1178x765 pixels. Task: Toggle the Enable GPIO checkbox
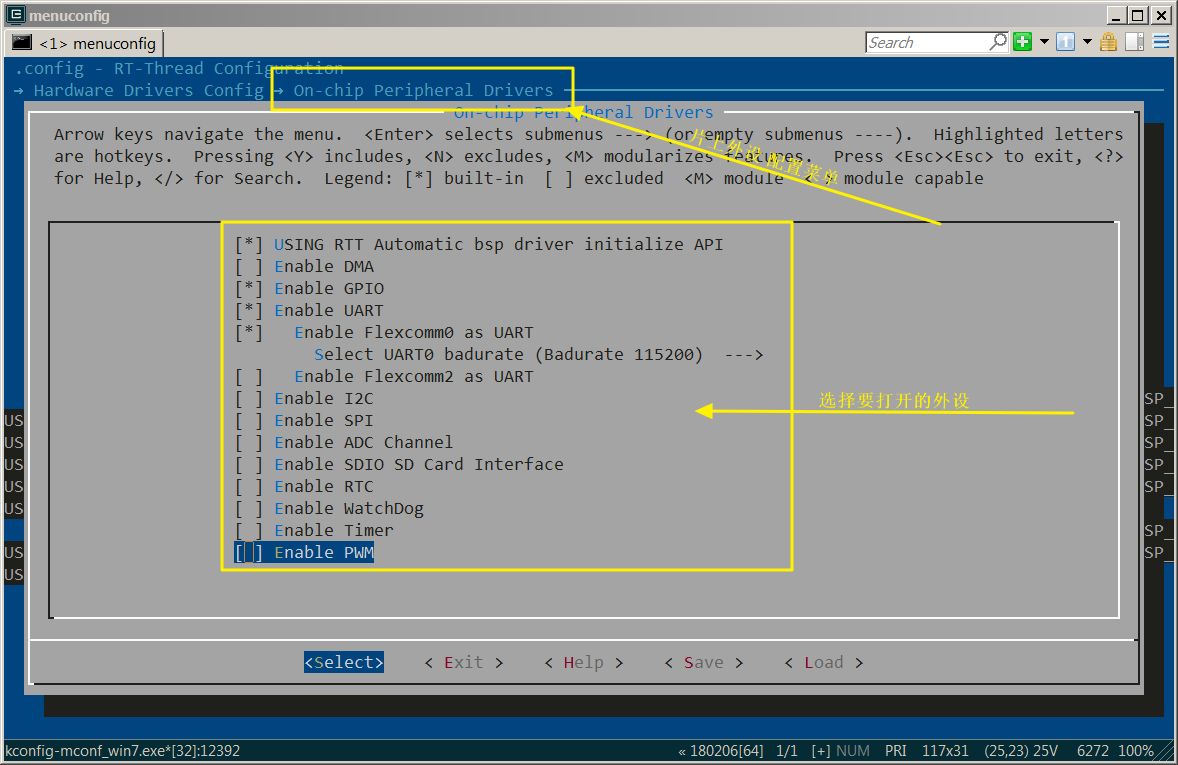click(x=248, y=289)
